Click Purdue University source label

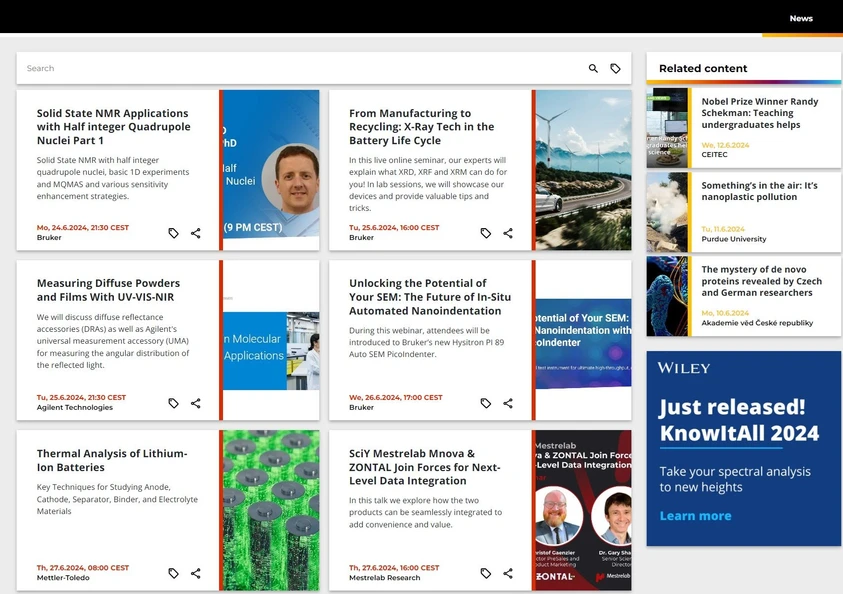(x=734, y=239)
